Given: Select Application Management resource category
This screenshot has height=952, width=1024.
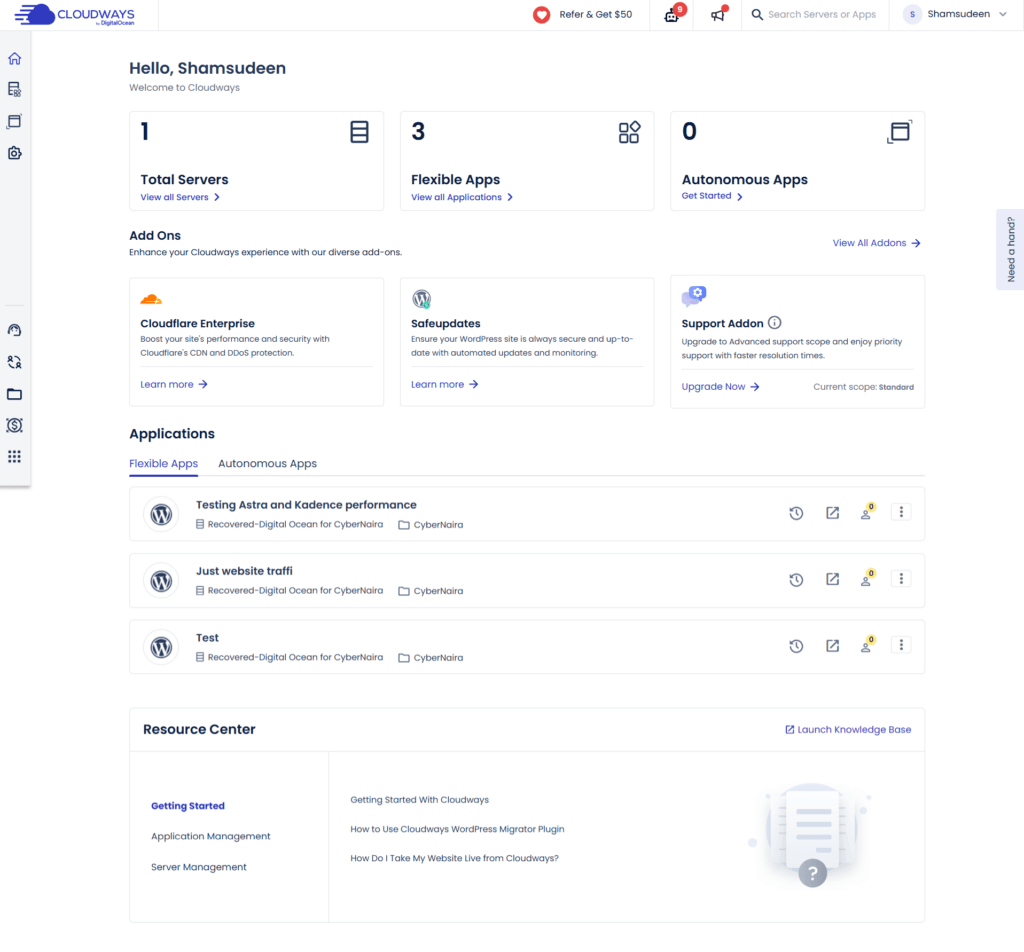Looking at the screenshot, I should pos(210,836).
